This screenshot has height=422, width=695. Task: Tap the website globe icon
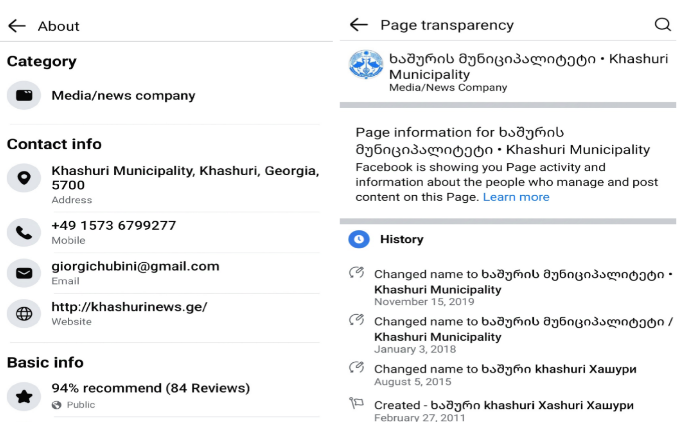pos(24,313)
